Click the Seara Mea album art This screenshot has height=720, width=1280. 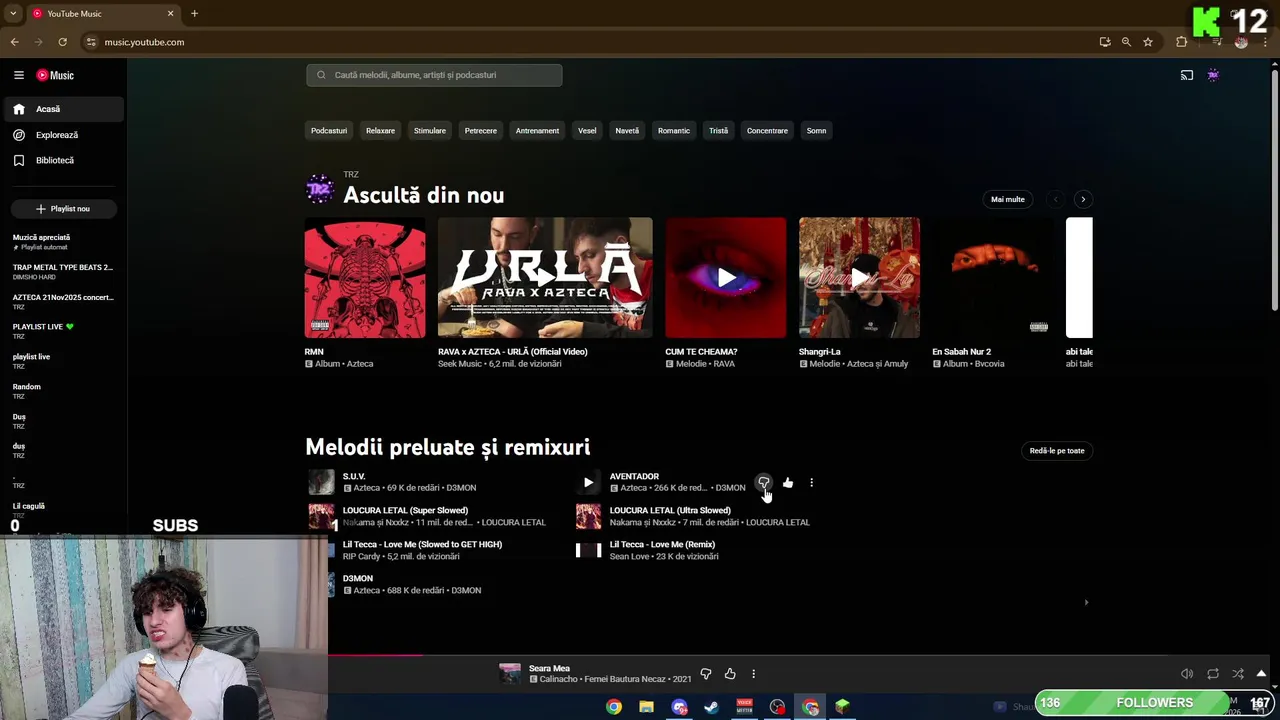point(510,674)
